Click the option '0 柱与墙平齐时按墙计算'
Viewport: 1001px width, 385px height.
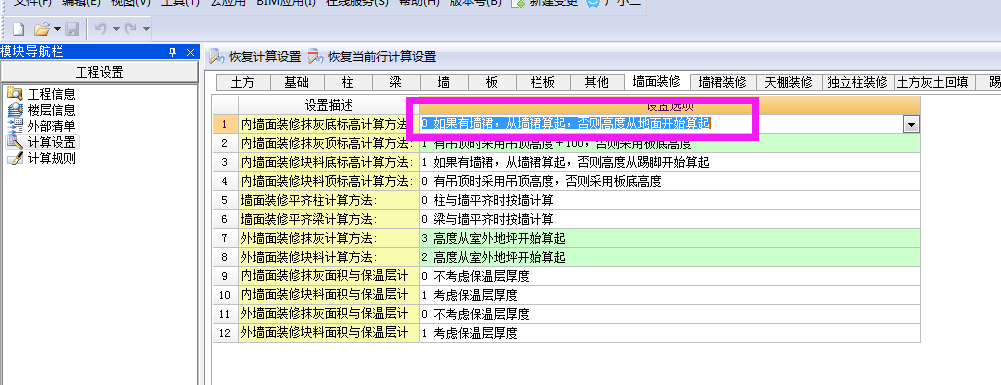click(x=670, y=200)
